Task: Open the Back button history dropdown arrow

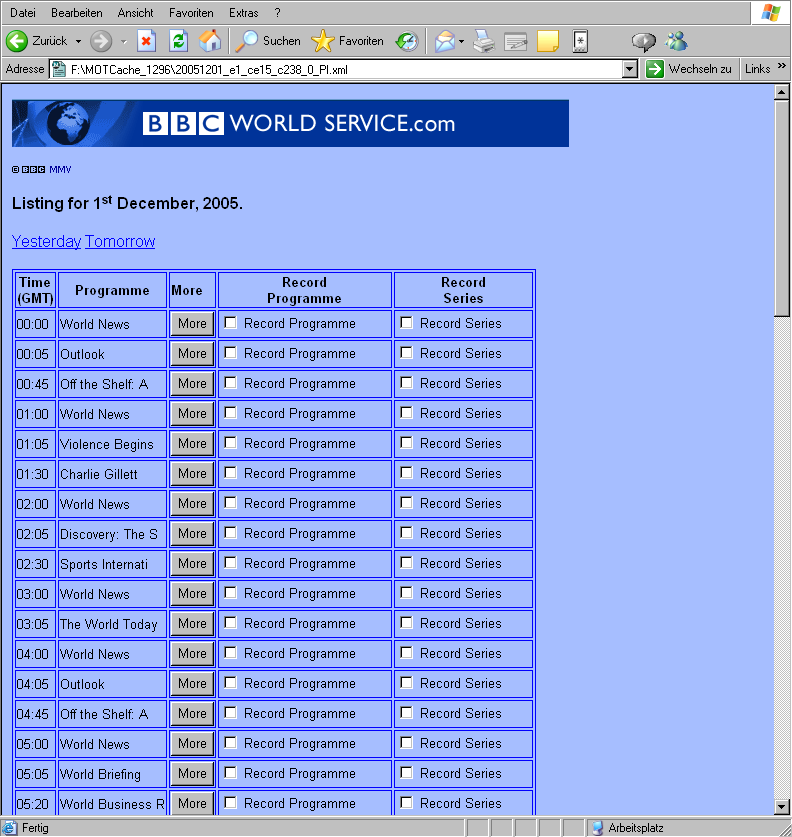Action: 78,41
